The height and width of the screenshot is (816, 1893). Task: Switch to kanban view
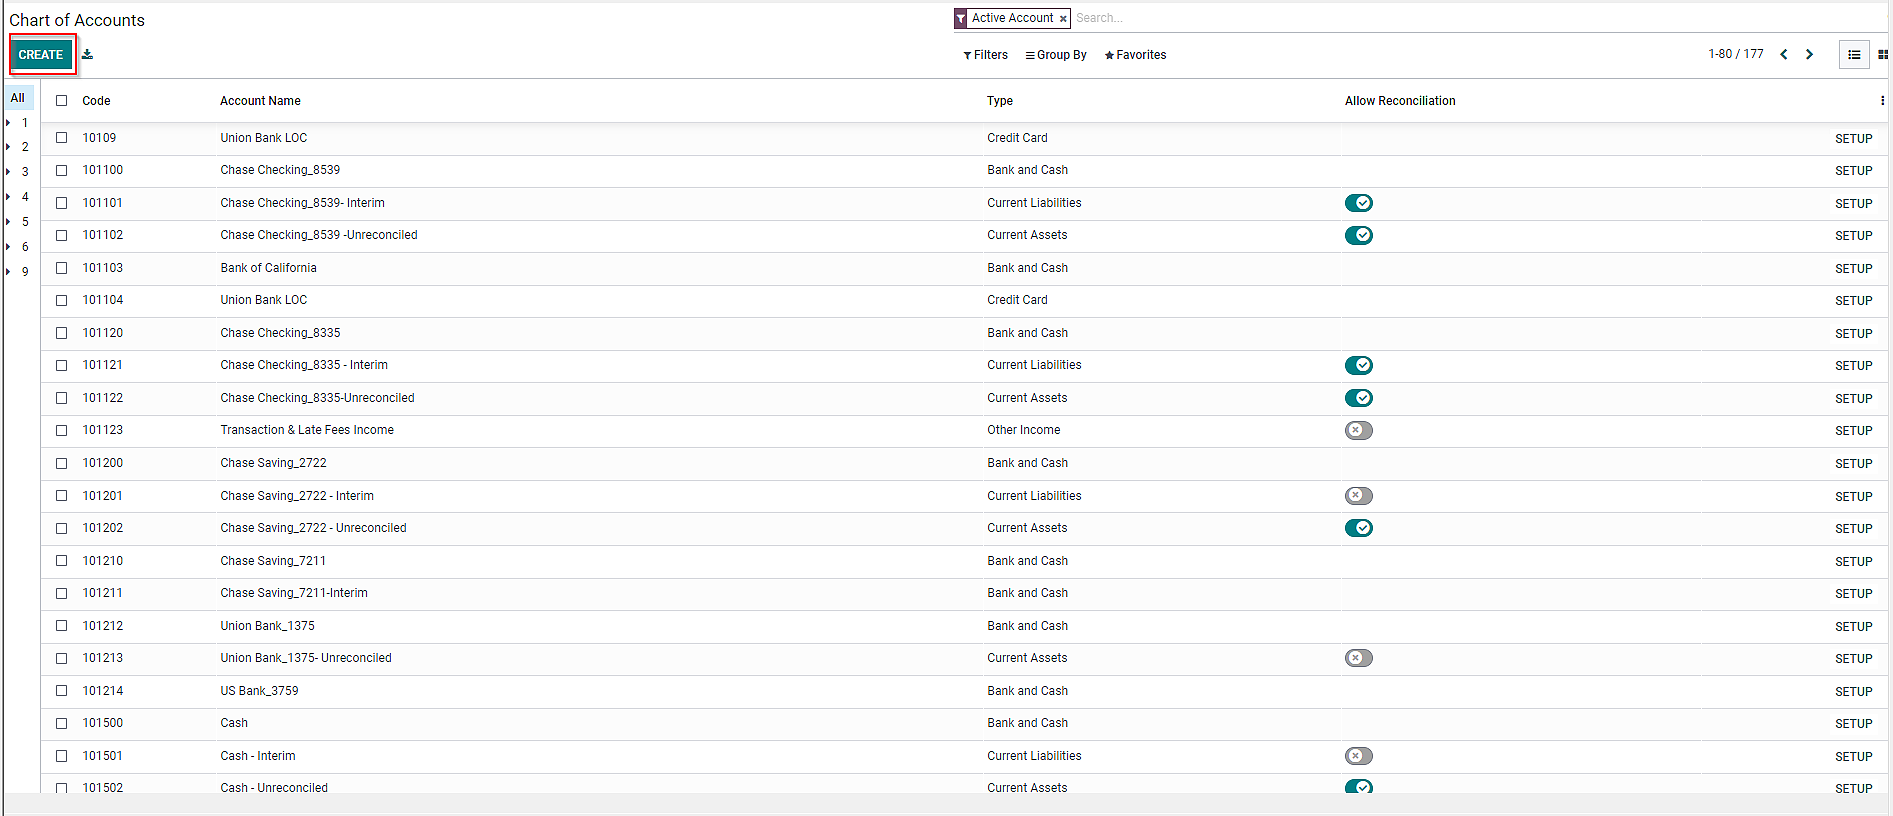(x=1882, y=55)
